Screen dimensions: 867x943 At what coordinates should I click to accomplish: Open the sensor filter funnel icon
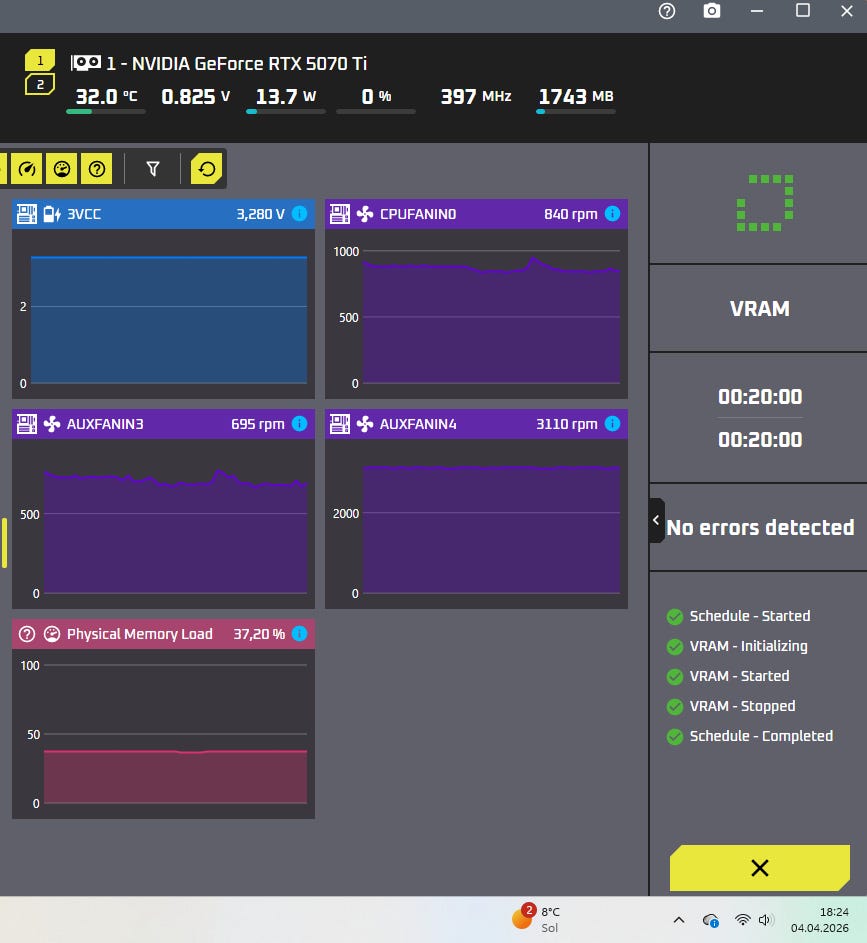click(x=153, y=169)
